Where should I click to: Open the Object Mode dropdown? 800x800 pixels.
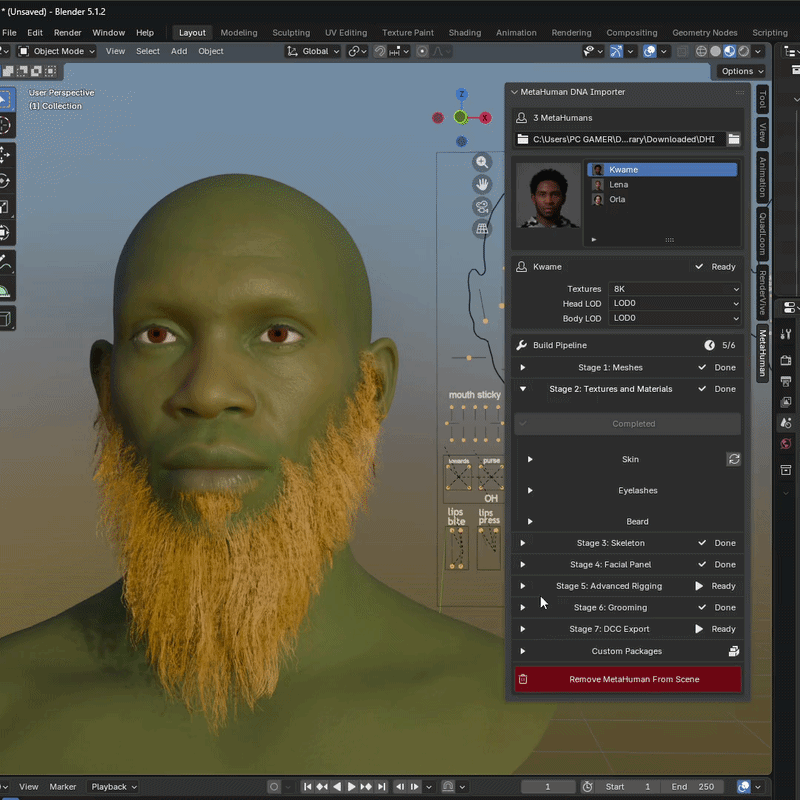(x=57, y=51)
